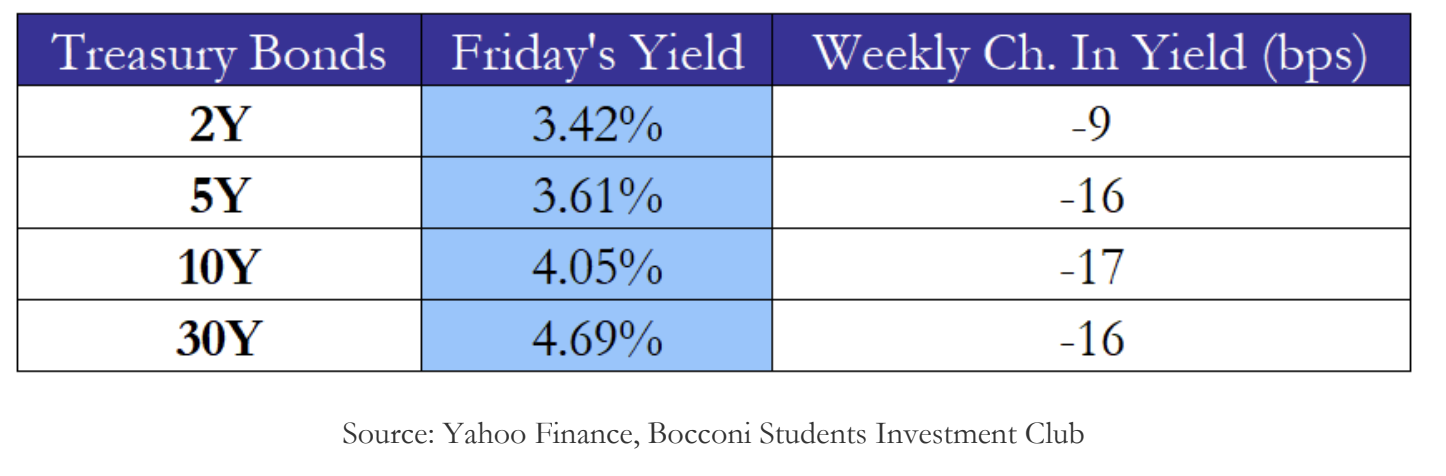Select the 4.05% yield cell
Viewport: 1446px width, 476px height.
(597, 268)
